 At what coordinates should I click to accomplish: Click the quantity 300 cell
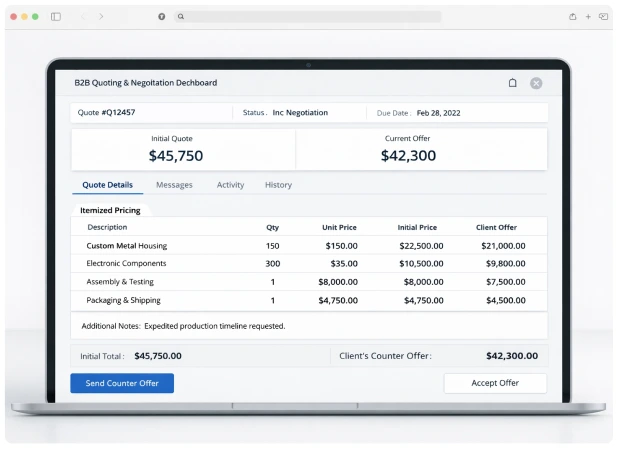(x=272, y=264)
